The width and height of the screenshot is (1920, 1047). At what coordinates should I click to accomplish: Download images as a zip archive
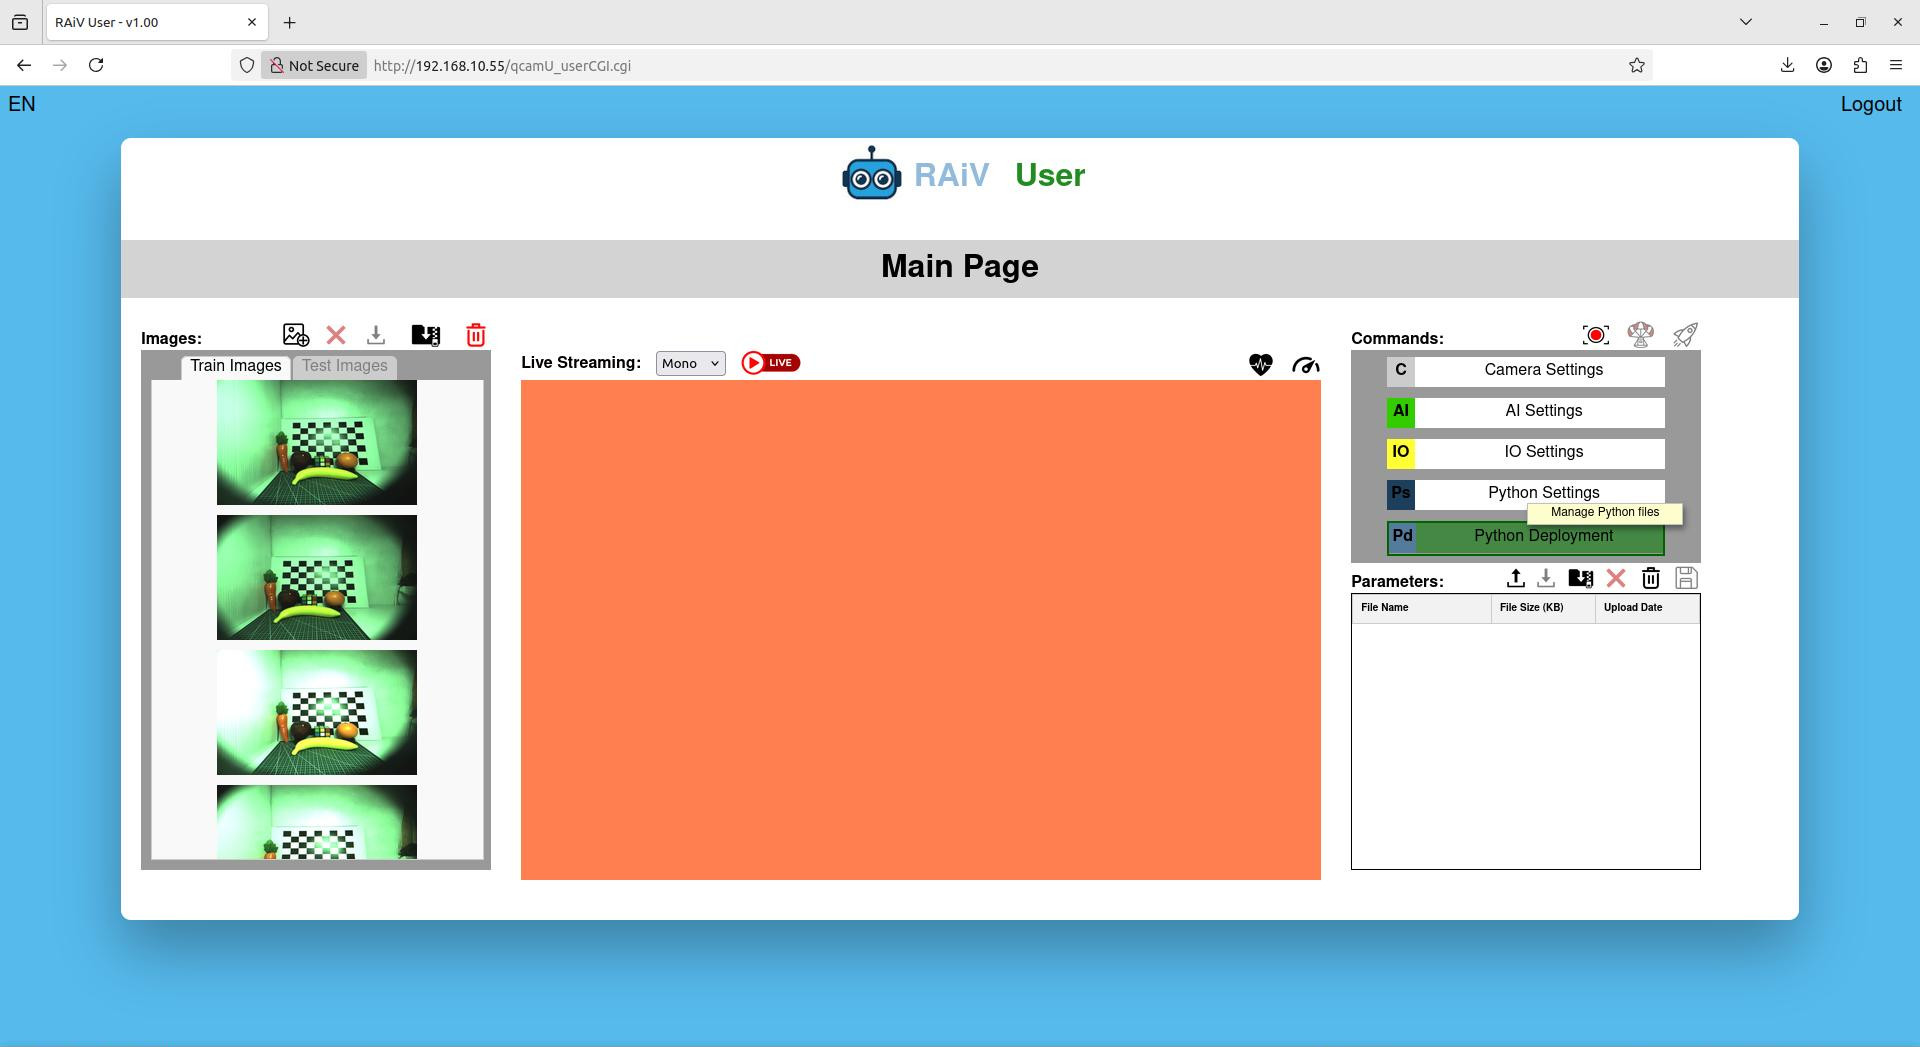(376, 335)
